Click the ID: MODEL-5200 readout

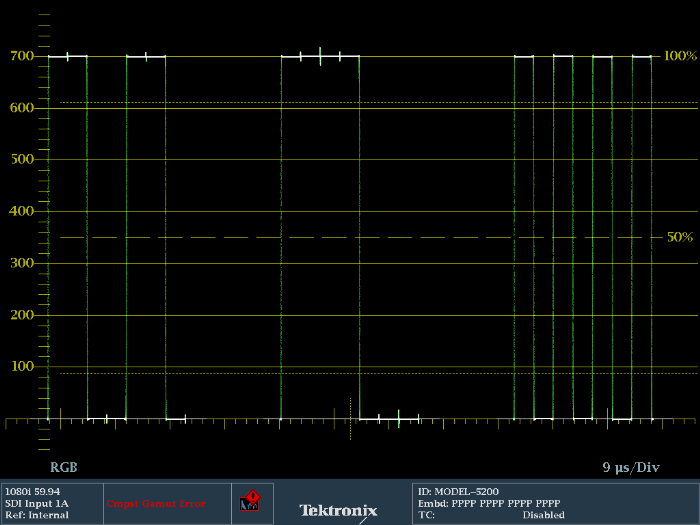458,492
